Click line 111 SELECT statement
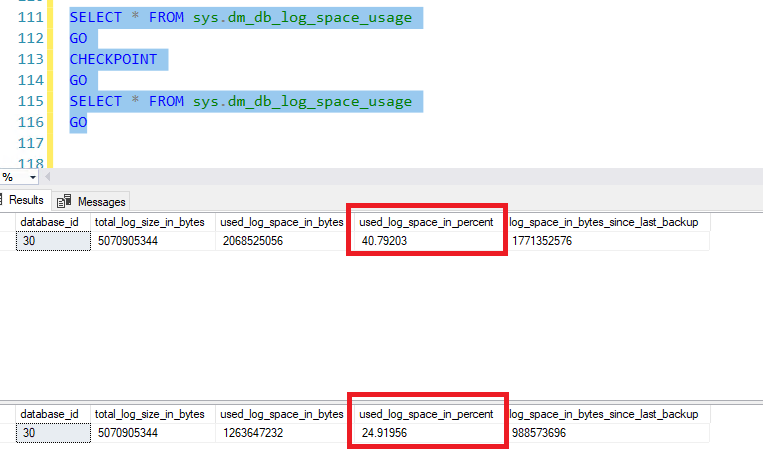The image size is (763, 465). (241, 18)
